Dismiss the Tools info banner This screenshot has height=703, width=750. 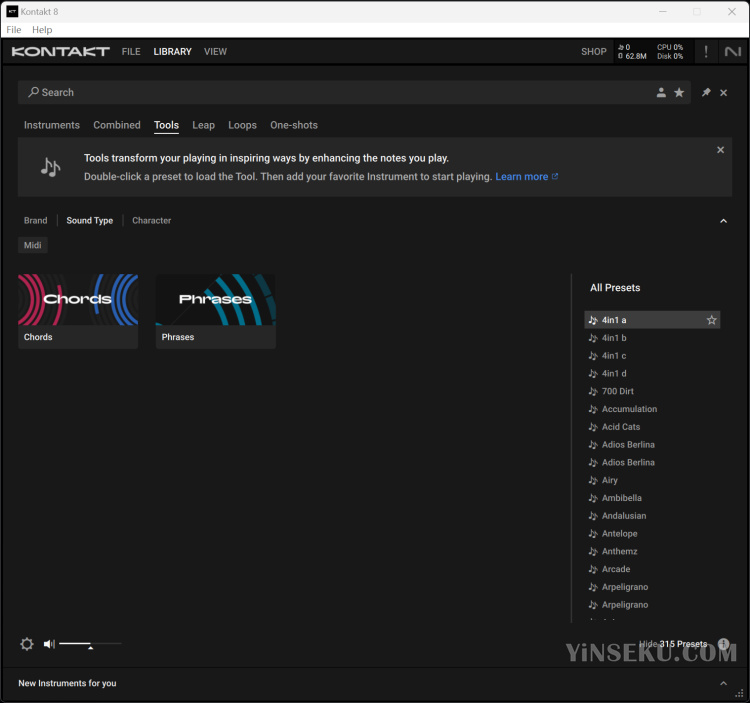click(x=720, y=150)
